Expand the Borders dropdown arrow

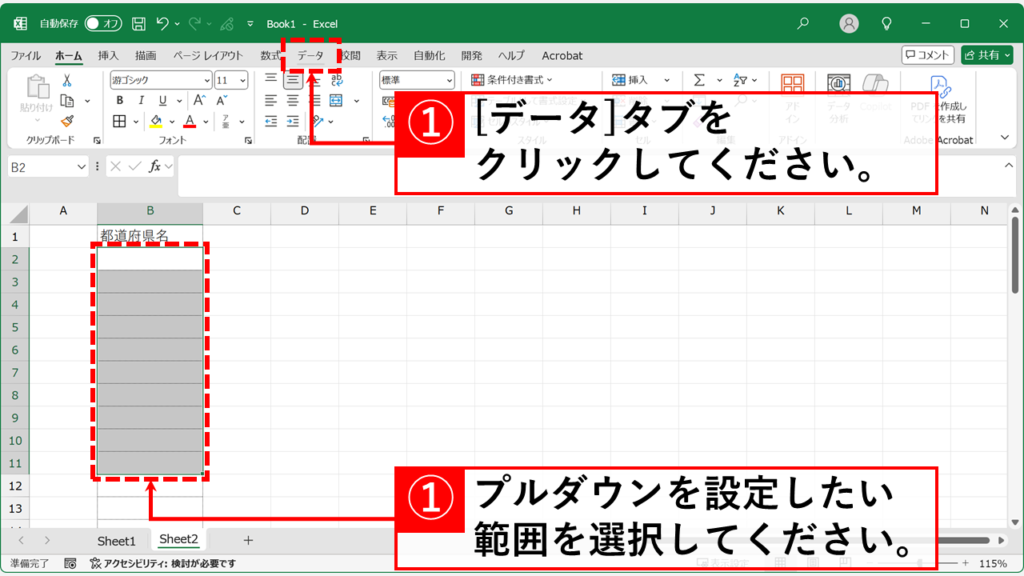click(x=136, y=121)
